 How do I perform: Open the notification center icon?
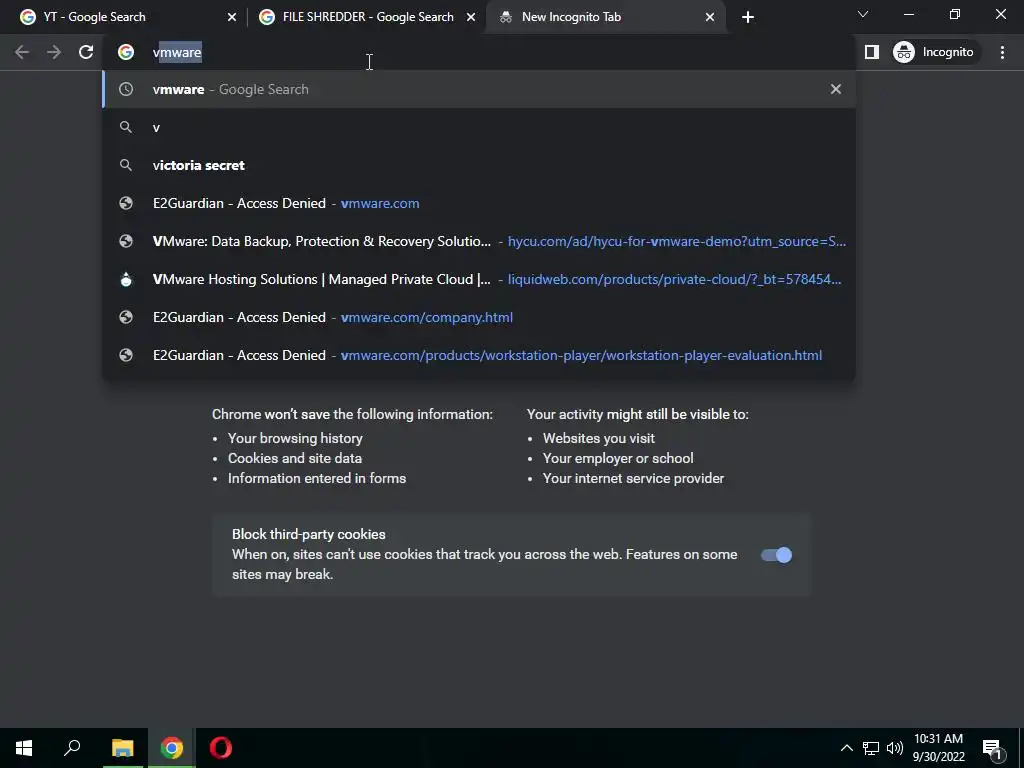(992, 749)
